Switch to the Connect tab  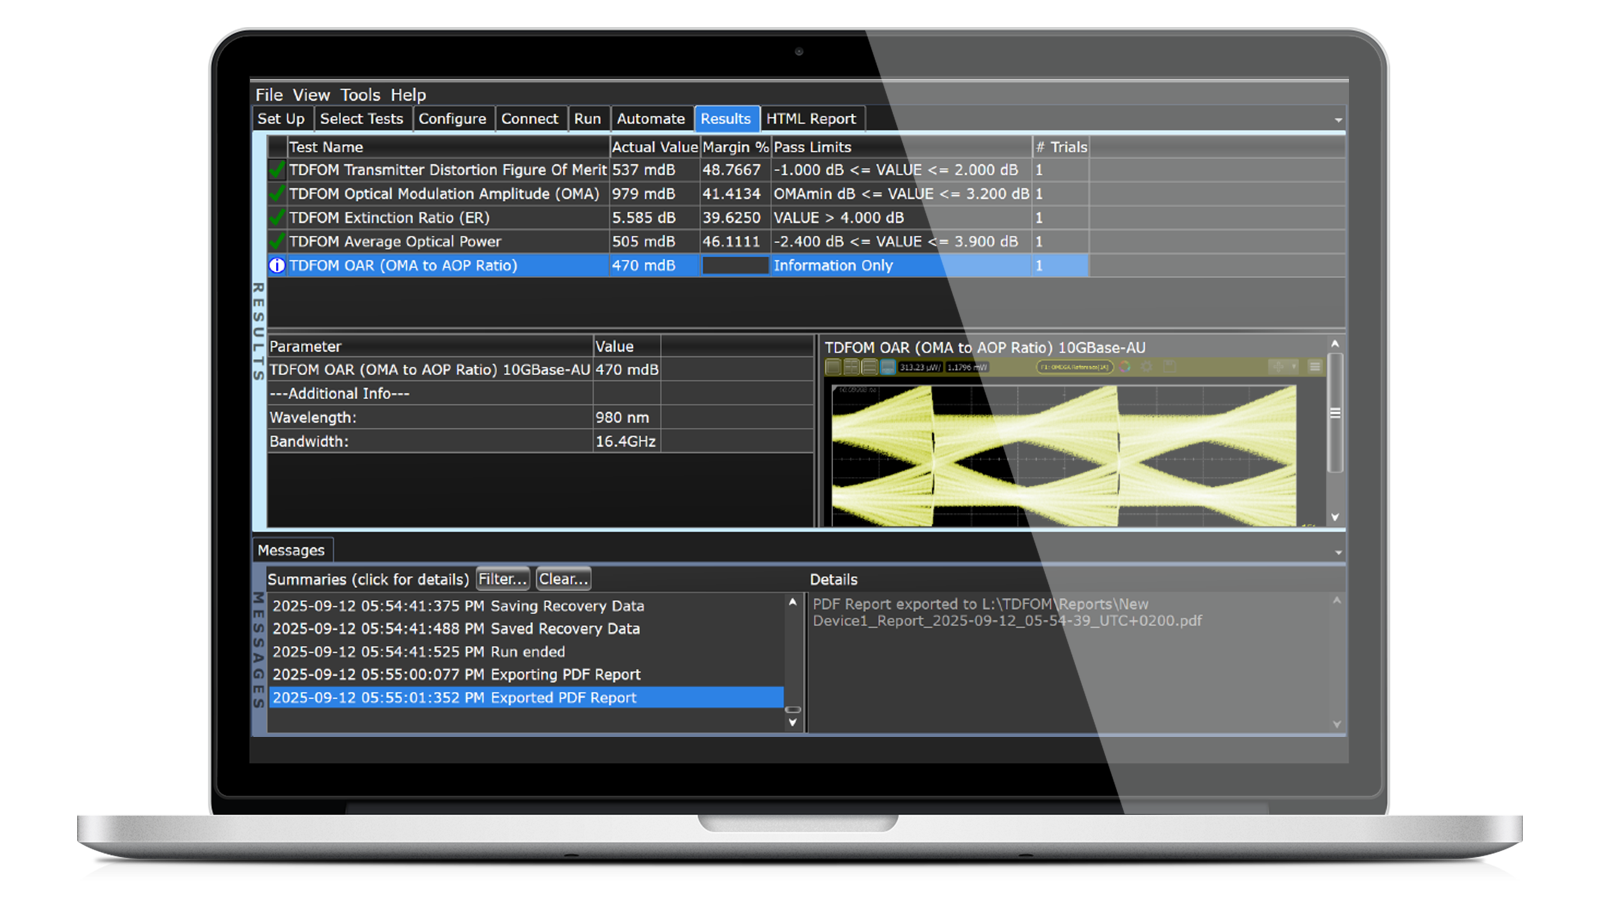(x=529, y=118)
